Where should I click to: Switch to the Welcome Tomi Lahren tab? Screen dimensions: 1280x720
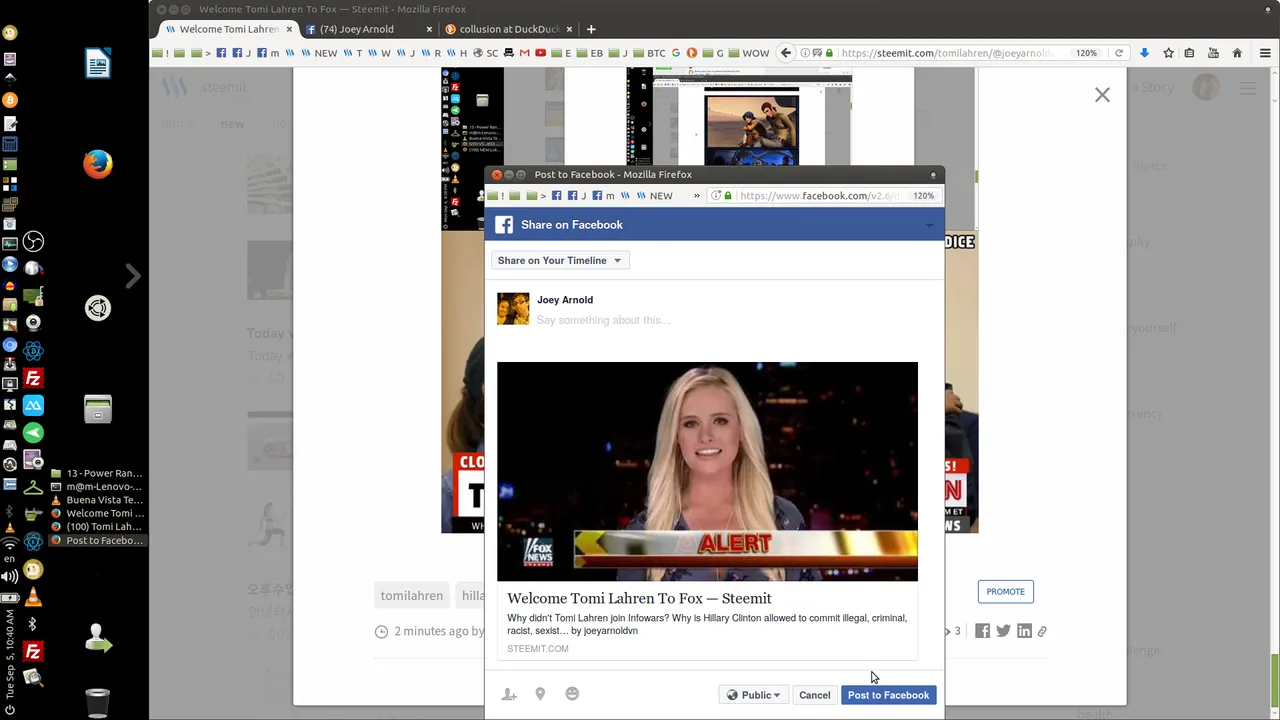click(229, 29)
